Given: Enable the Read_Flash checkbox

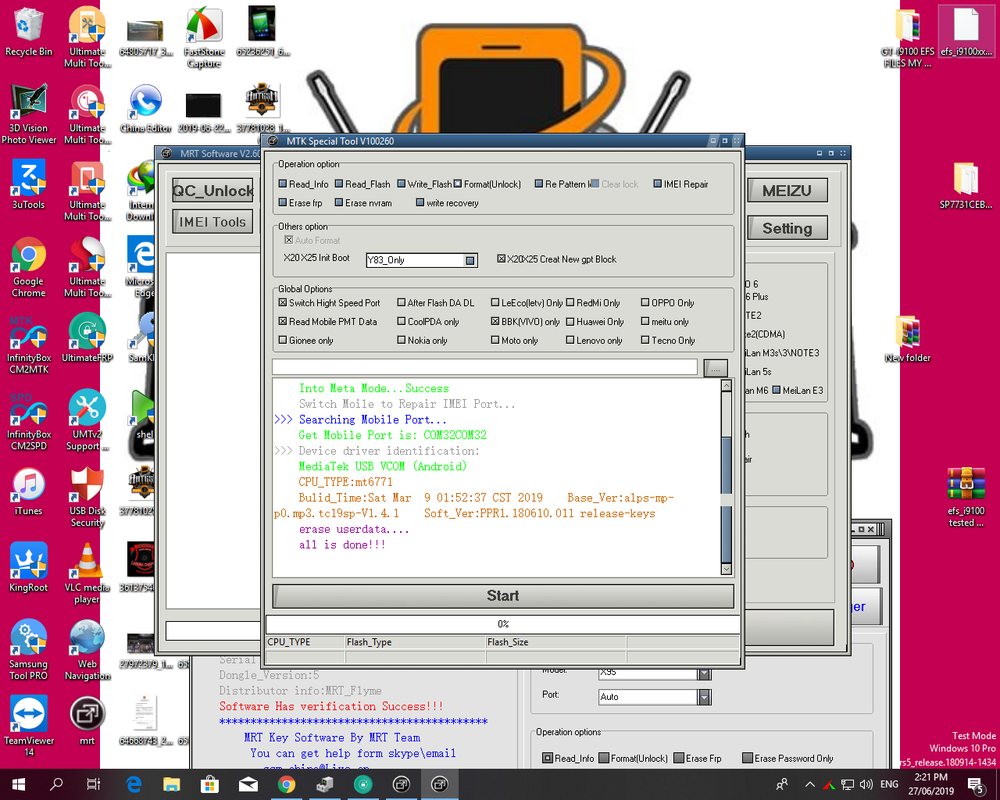Looking at the screenshot, I should tap(339, 184).
